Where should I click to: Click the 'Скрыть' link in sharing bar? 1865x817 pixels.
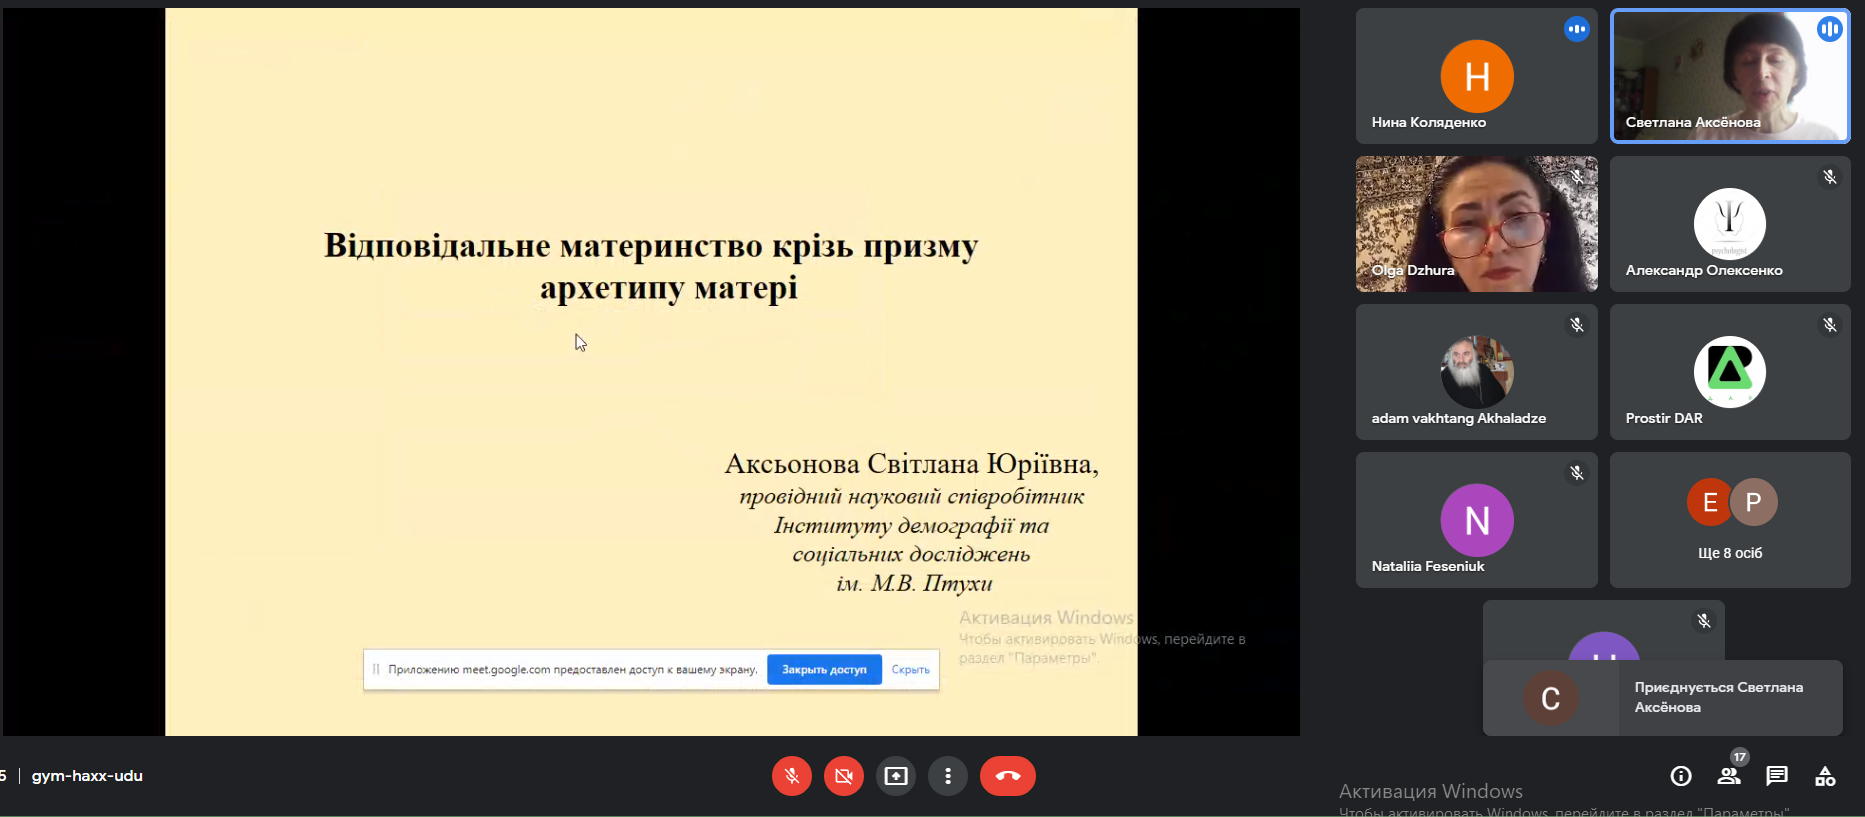[910, 670]
